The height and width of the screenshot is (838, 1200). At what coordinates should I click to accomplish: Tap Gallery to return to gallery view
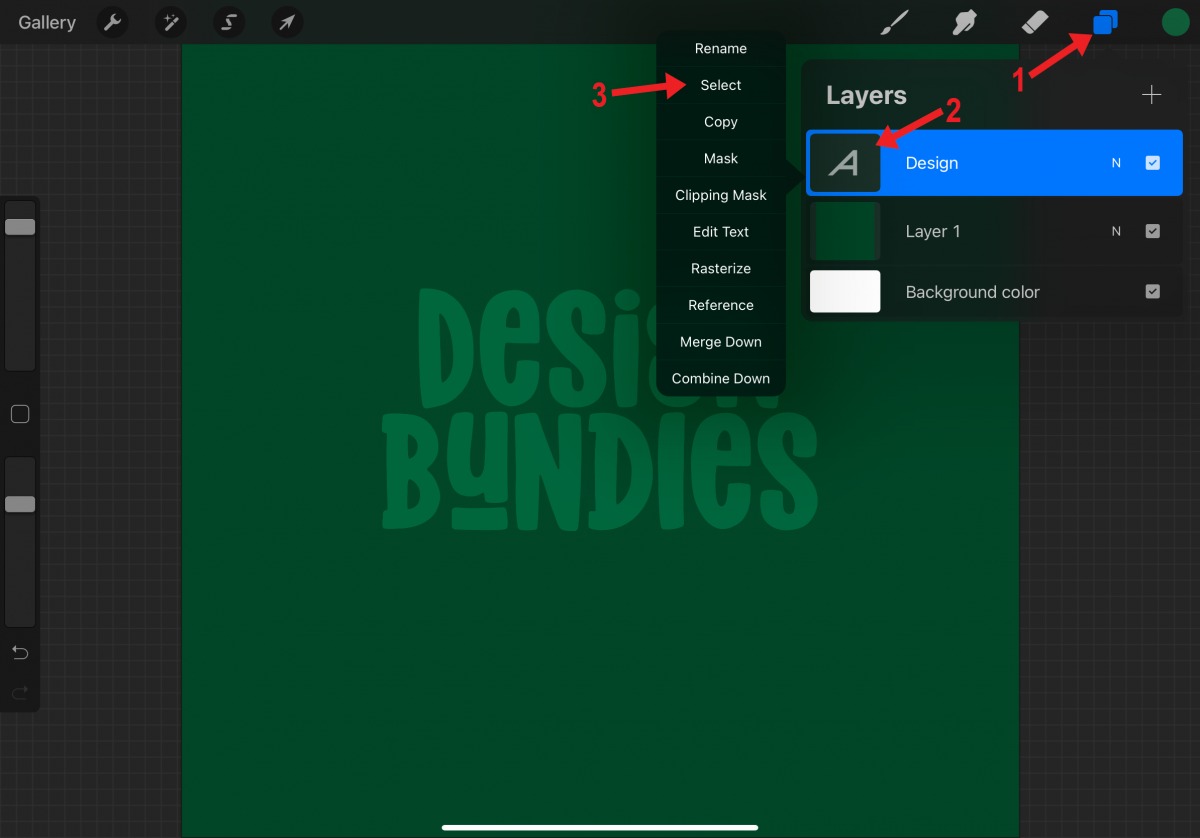coord(46,22)
